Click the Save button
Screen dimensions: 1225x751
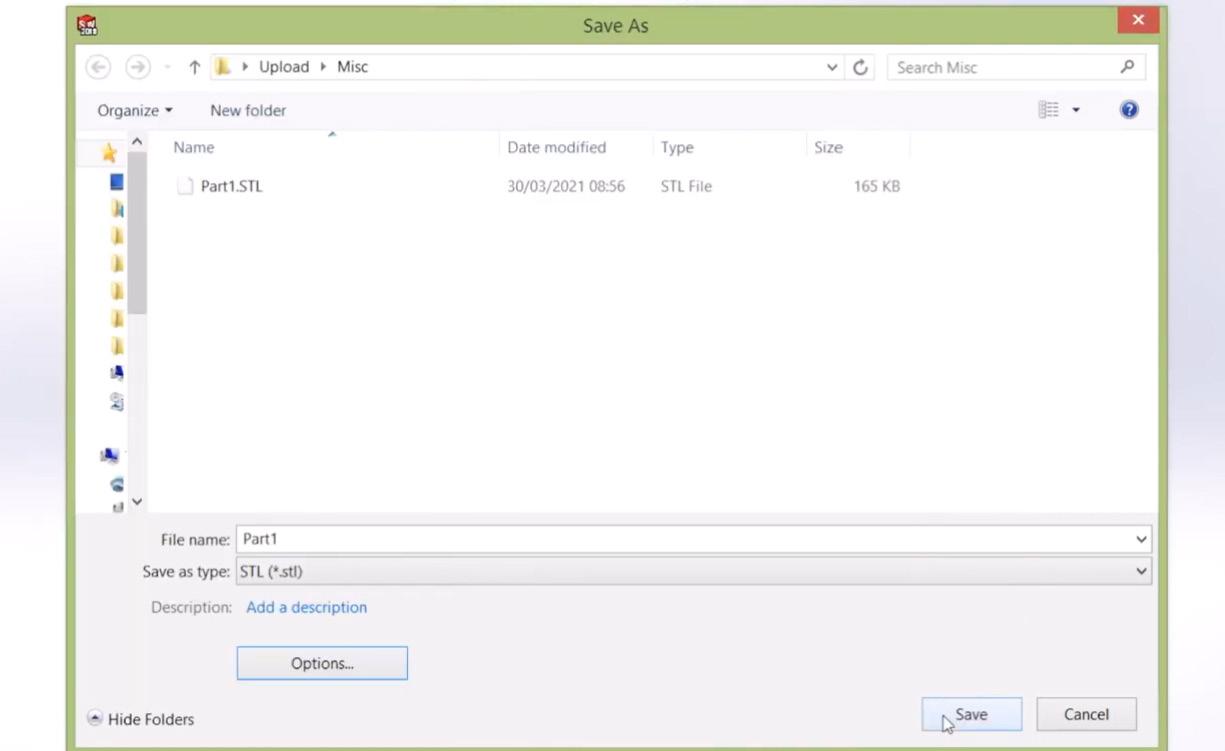click(971, 714)
